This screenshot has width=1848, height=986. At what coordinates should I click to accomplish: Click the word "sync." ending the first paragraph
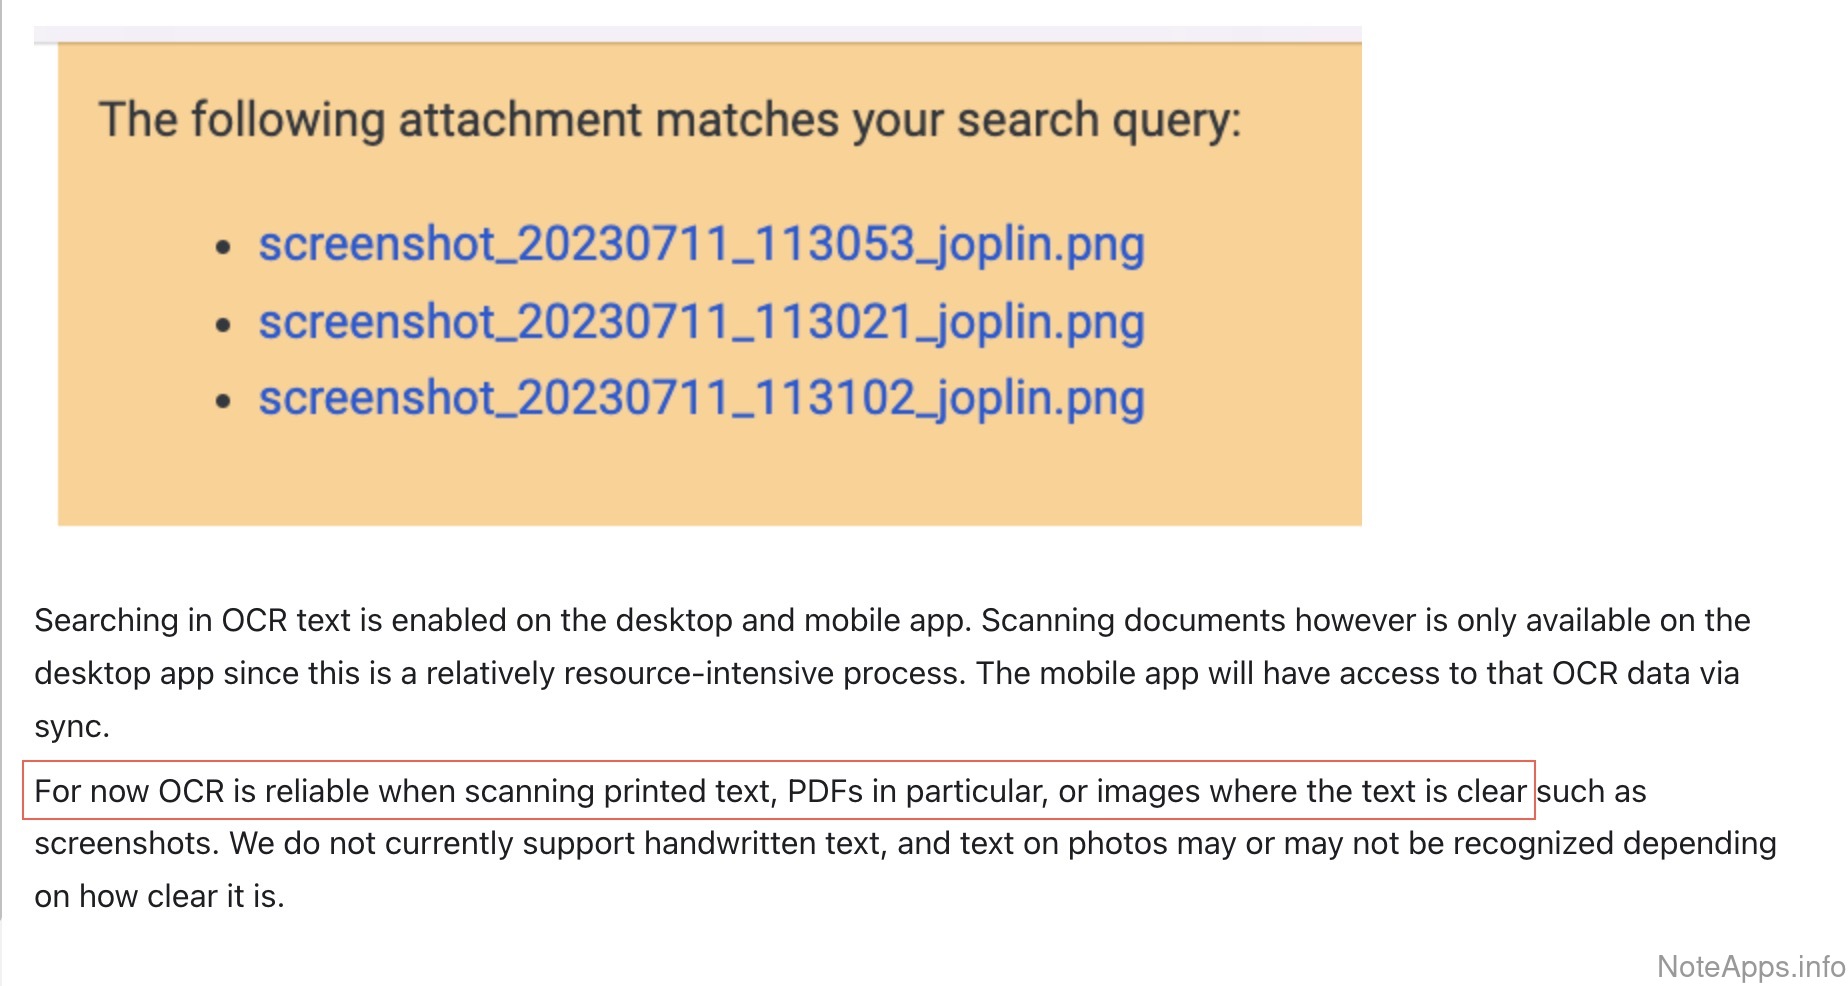pos(72,726)
